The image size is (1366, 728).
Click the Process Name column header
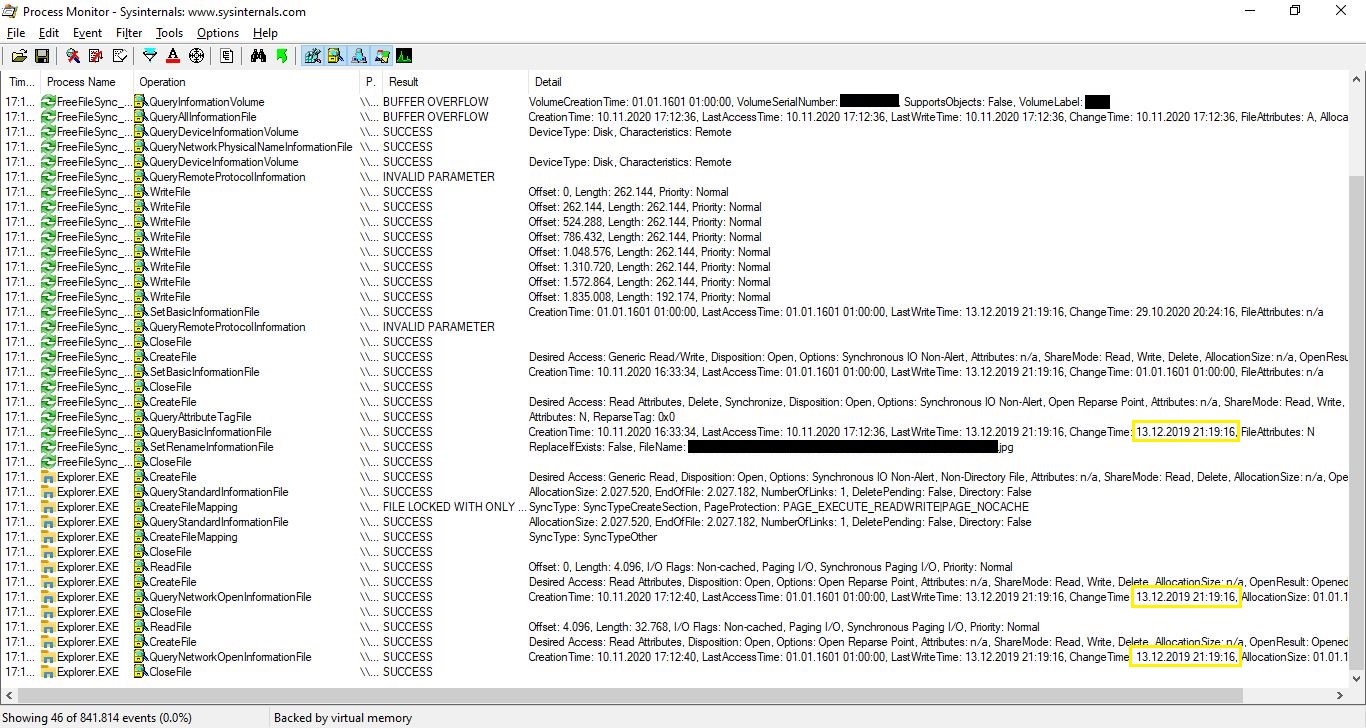click(x=87, y=82)
